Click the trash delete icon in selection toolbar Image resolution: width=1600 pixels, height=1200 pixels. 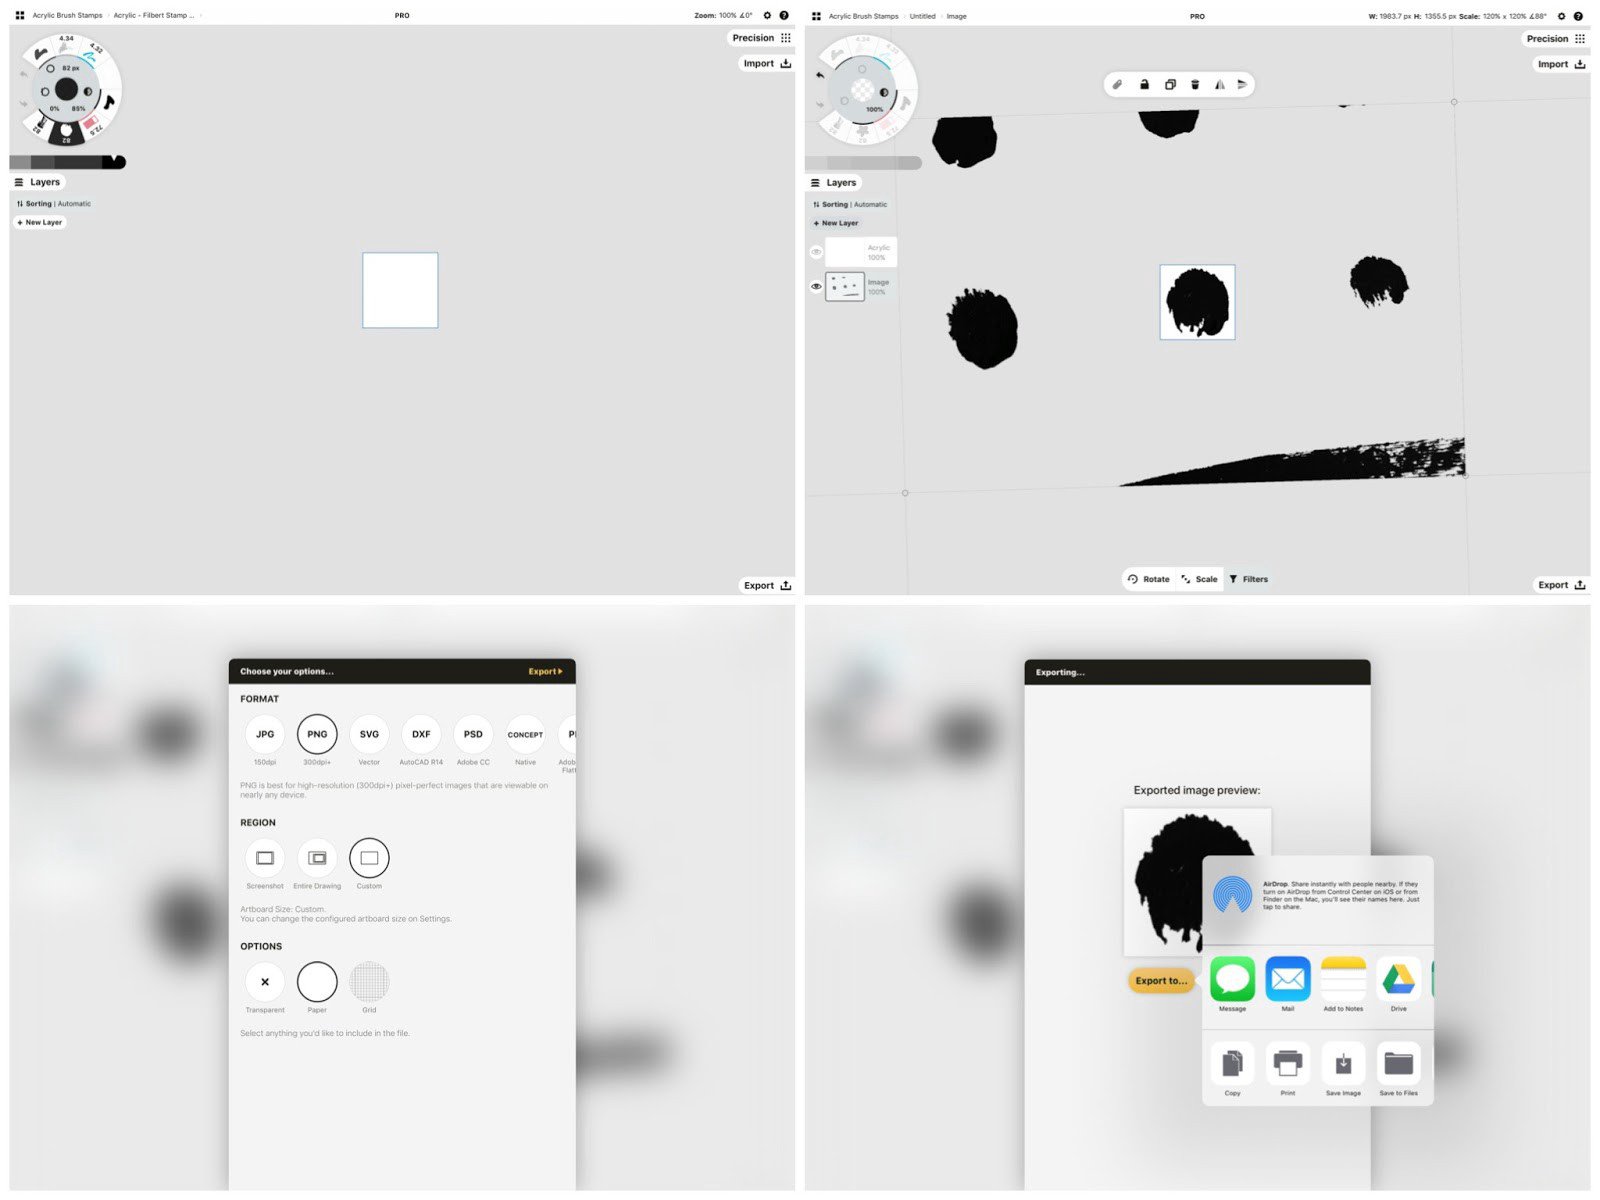(1195, 85)
